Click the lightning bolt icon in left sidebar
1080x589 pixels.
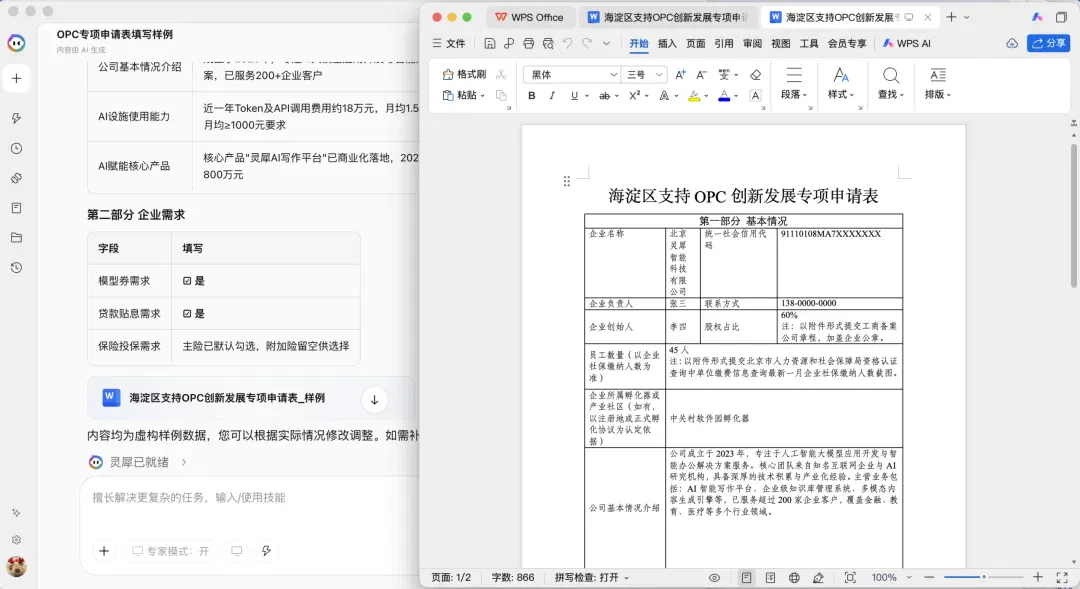[17, 118]
